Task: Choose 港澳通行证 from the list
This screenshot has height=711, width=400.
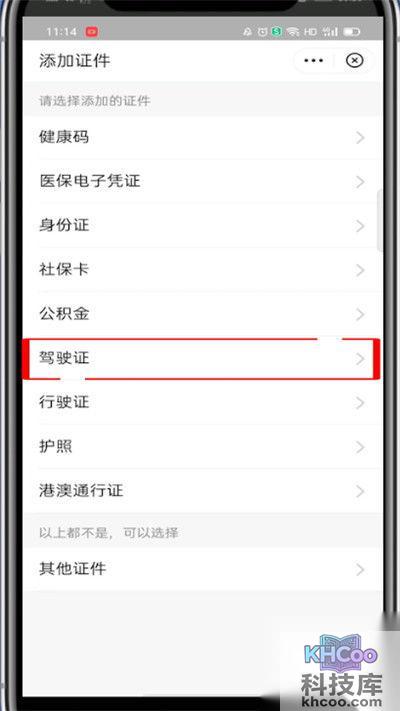Action: [x=203, y=491]
